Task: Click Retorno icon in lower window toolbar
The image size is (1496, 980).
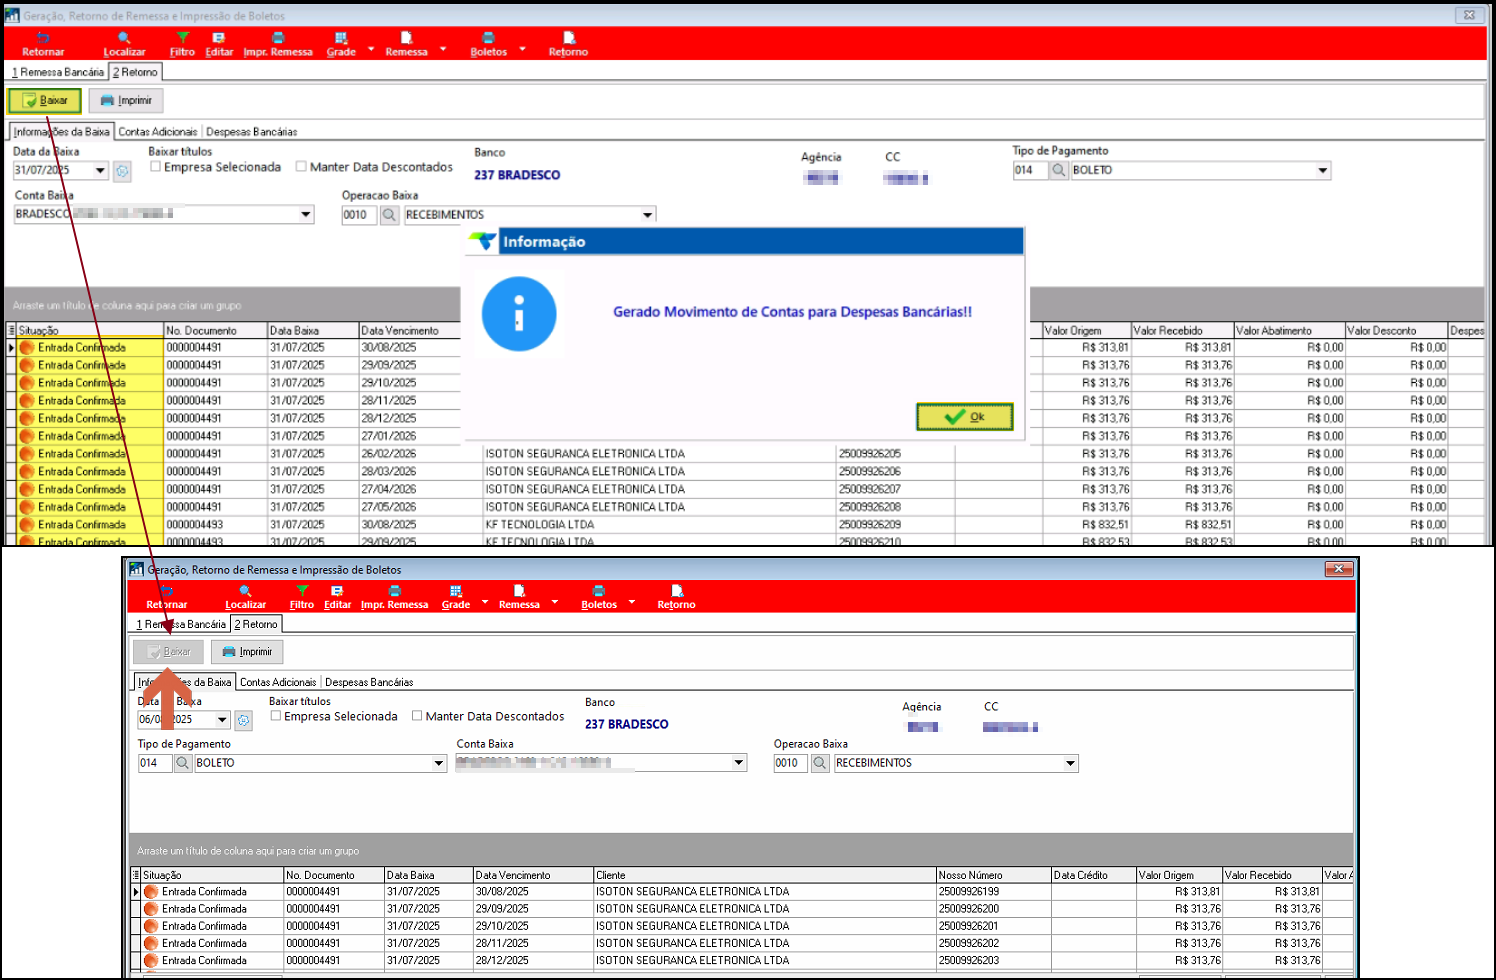Action: 677,591
